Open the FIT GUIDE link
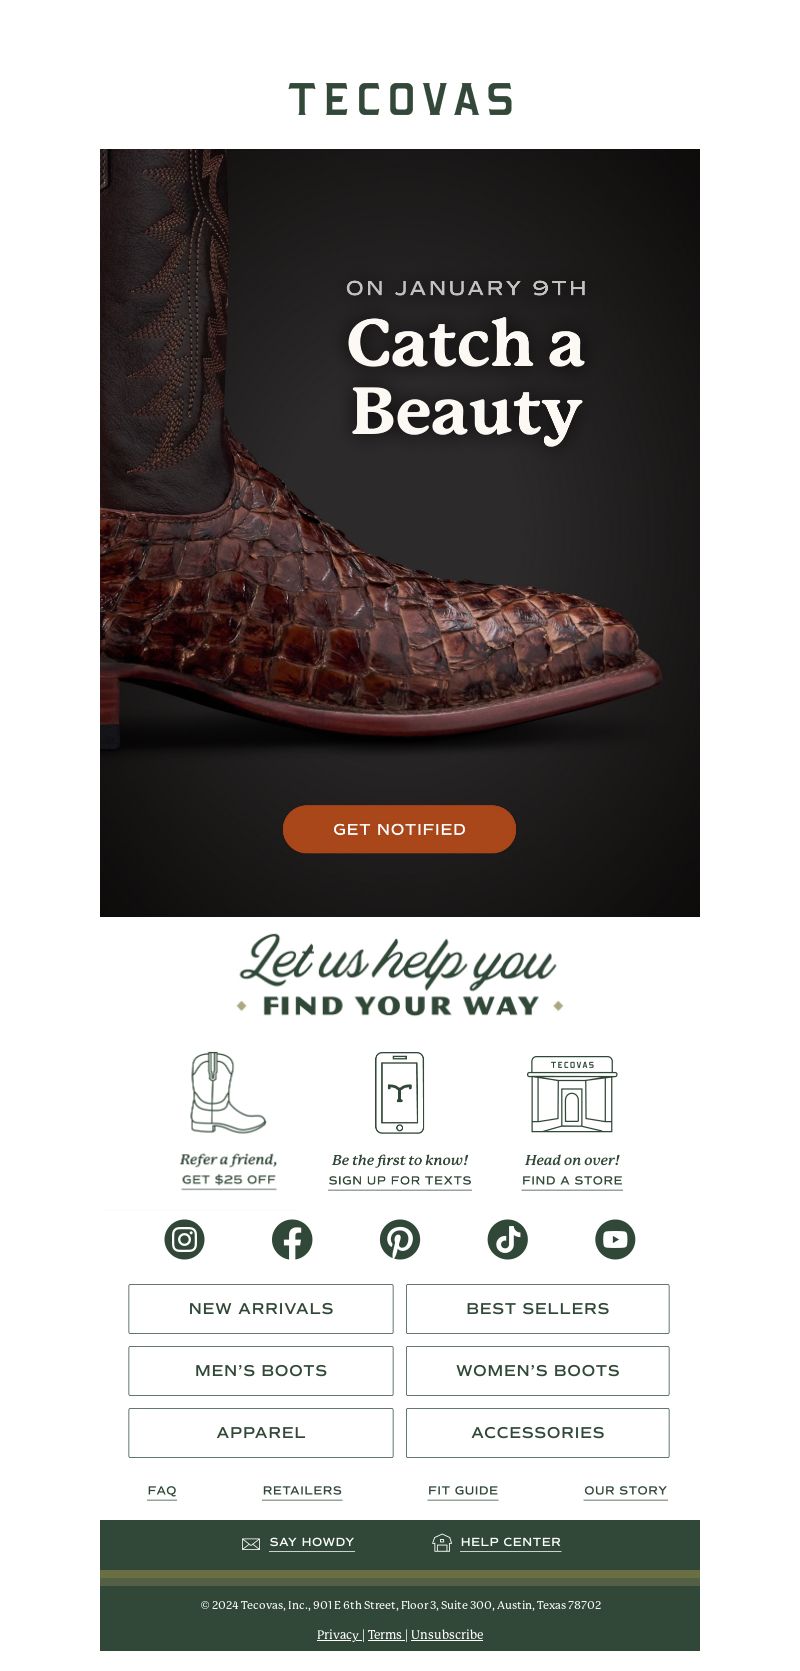 pos(463,1490)
